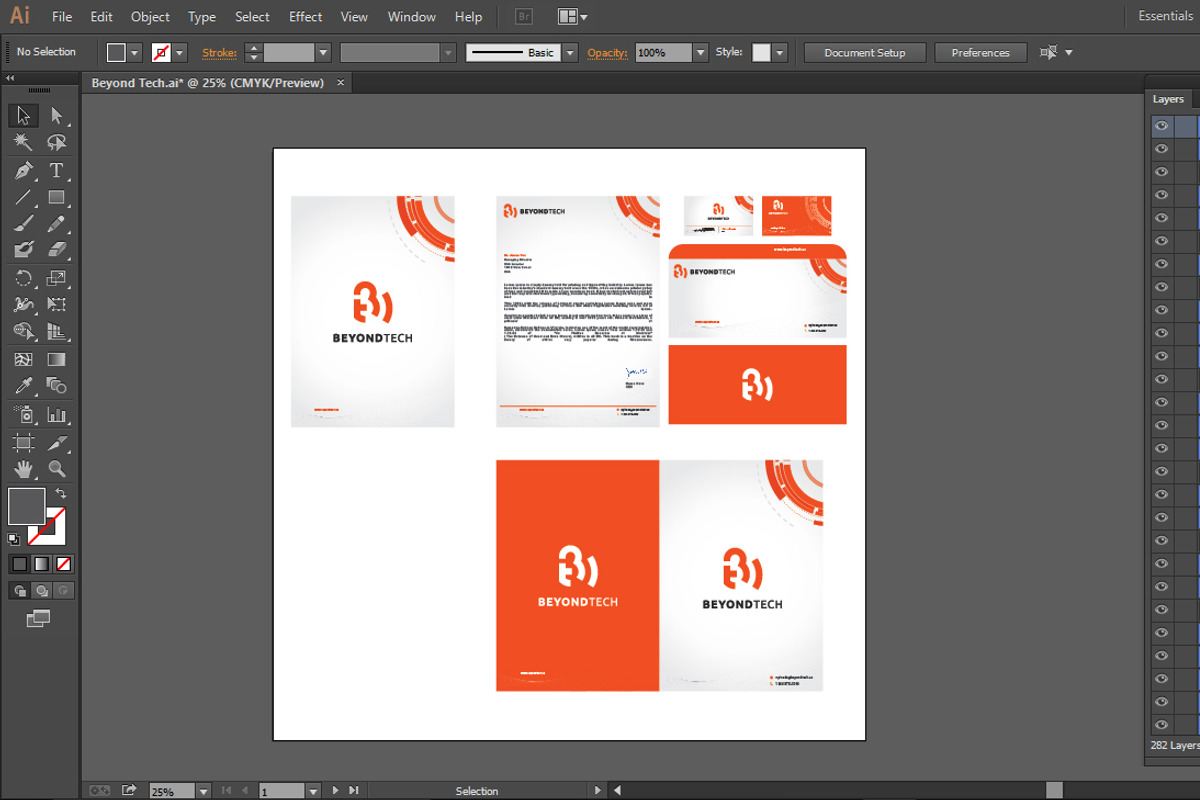Open stroke weight dropdown
Viewport: 1200px width, 800px height.
(323, 53)
